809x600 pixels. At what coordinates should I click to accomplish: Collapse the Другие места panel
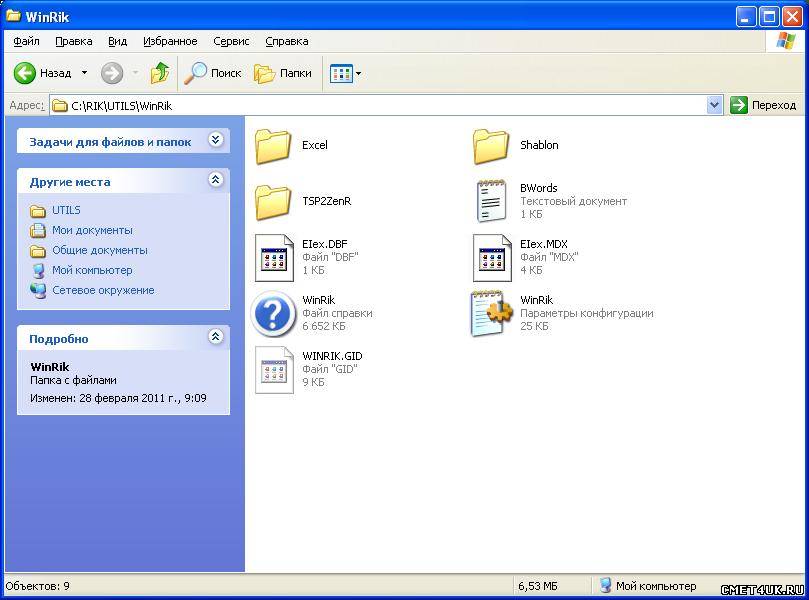216,180
